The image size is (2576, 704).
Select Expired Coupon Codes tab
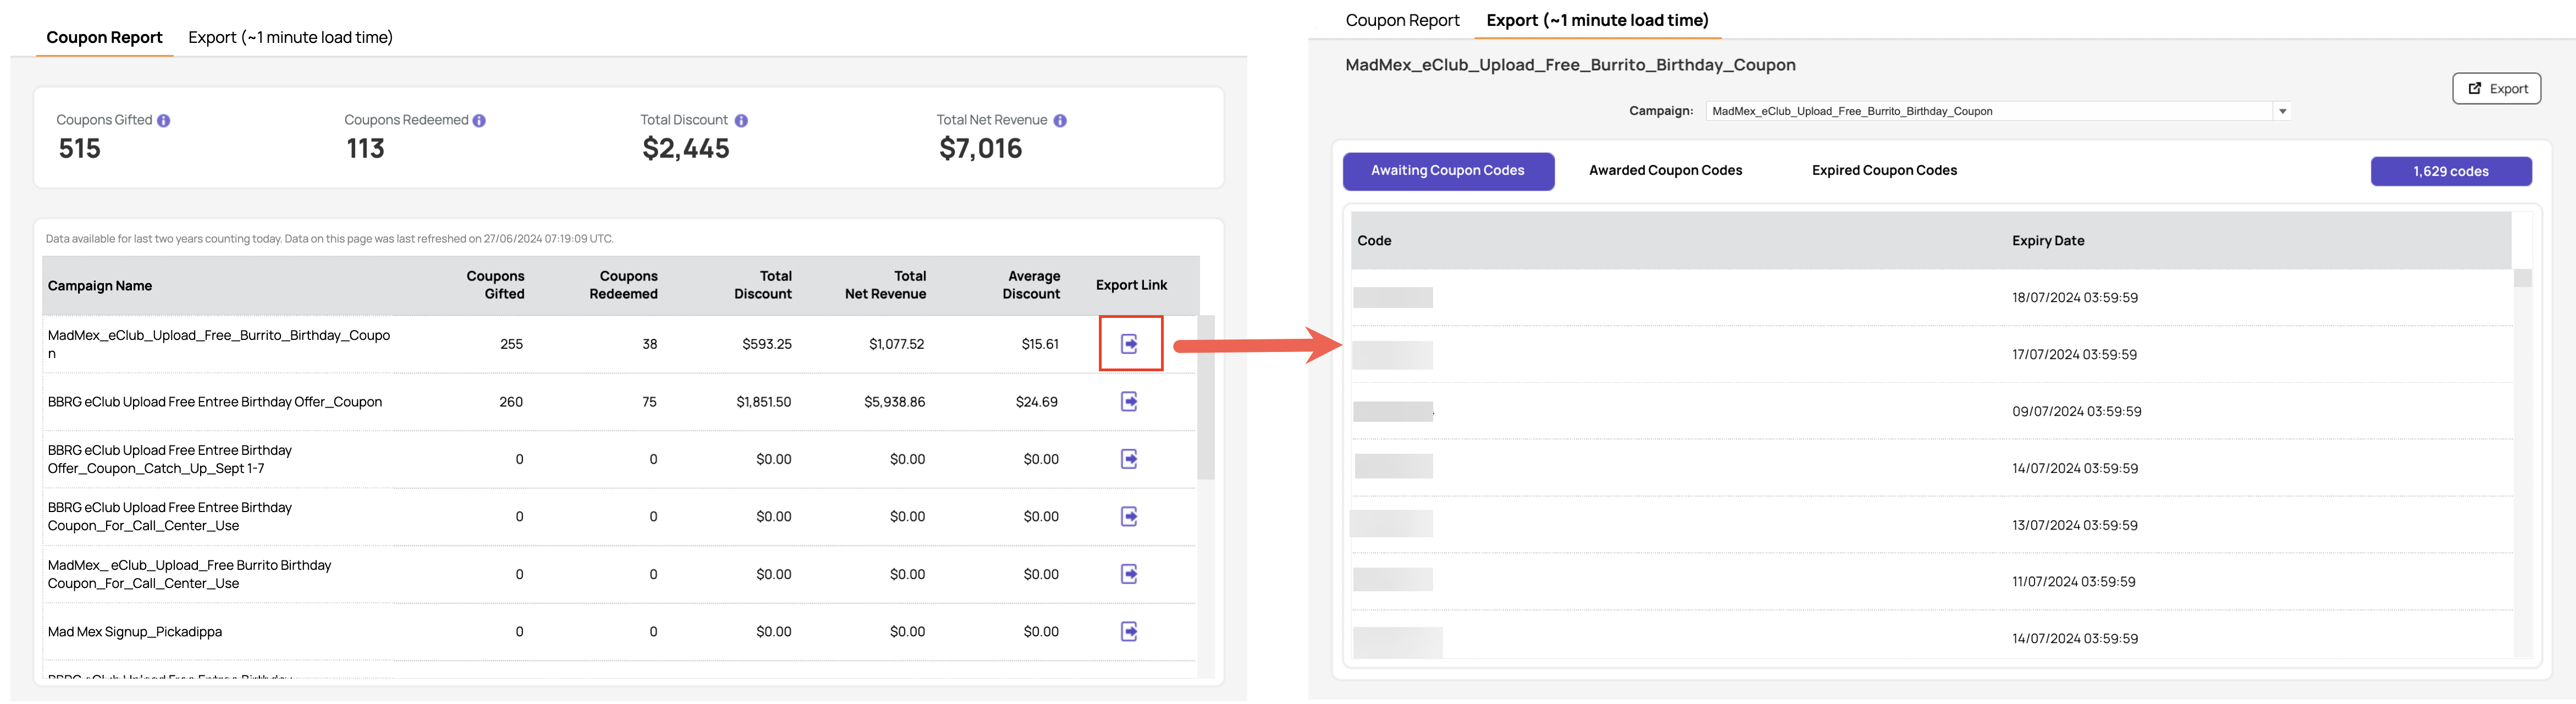point(1884,171)
